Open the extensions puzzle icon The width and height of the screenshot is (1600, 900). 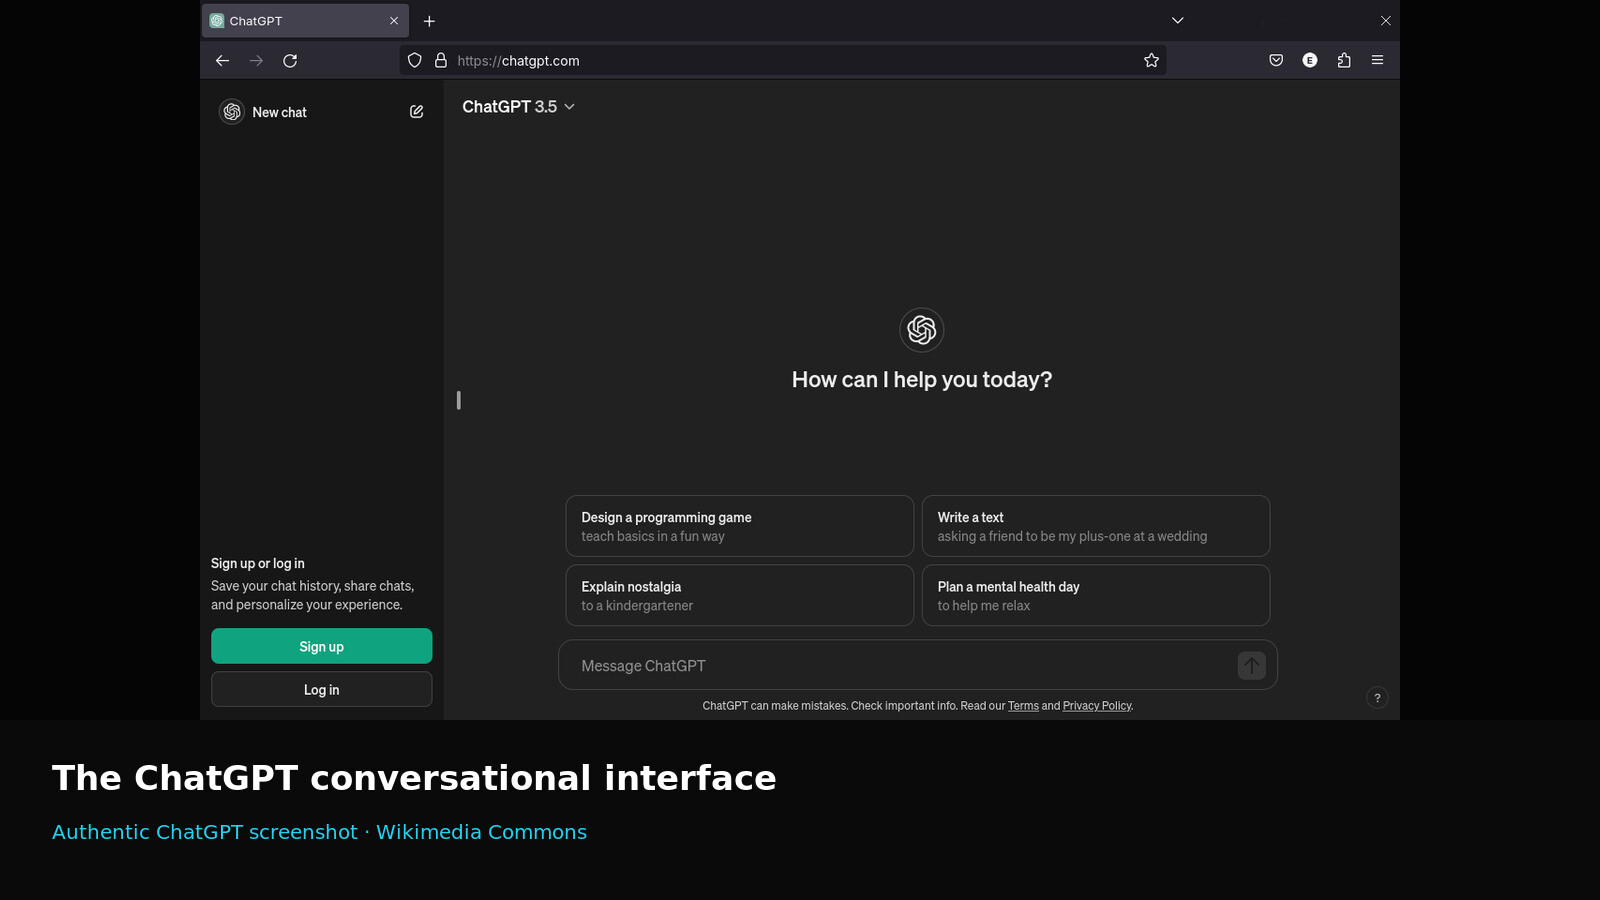click(x=1344, y=61)
